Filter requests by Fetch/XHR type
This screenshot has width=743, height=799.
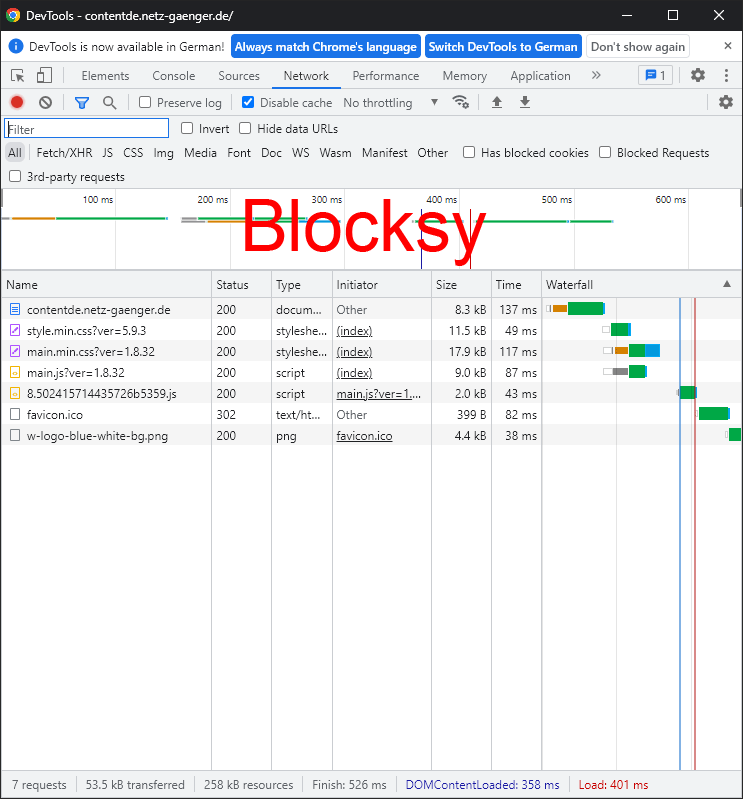click(64, 152)
